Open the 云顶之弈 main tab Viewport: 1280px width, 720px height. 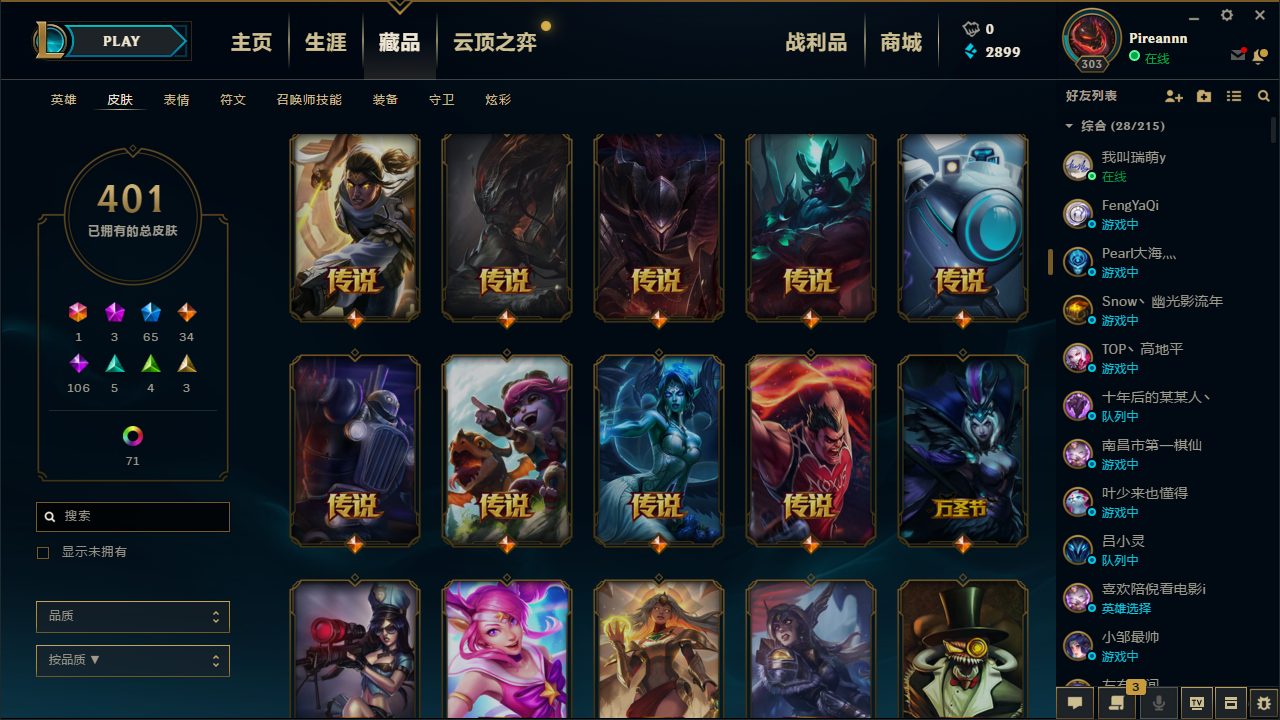(x=495, y=42)
